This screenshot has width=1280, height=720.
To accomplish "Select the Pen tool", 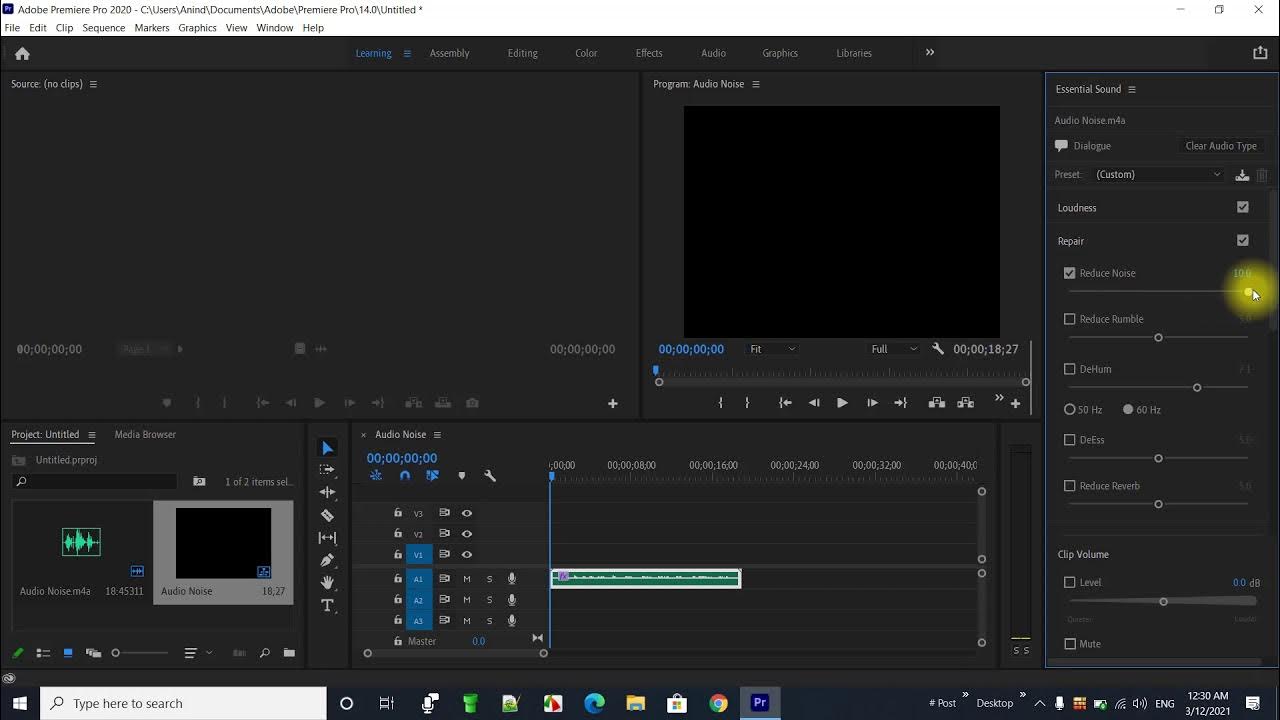I will (x=327, y=560).
